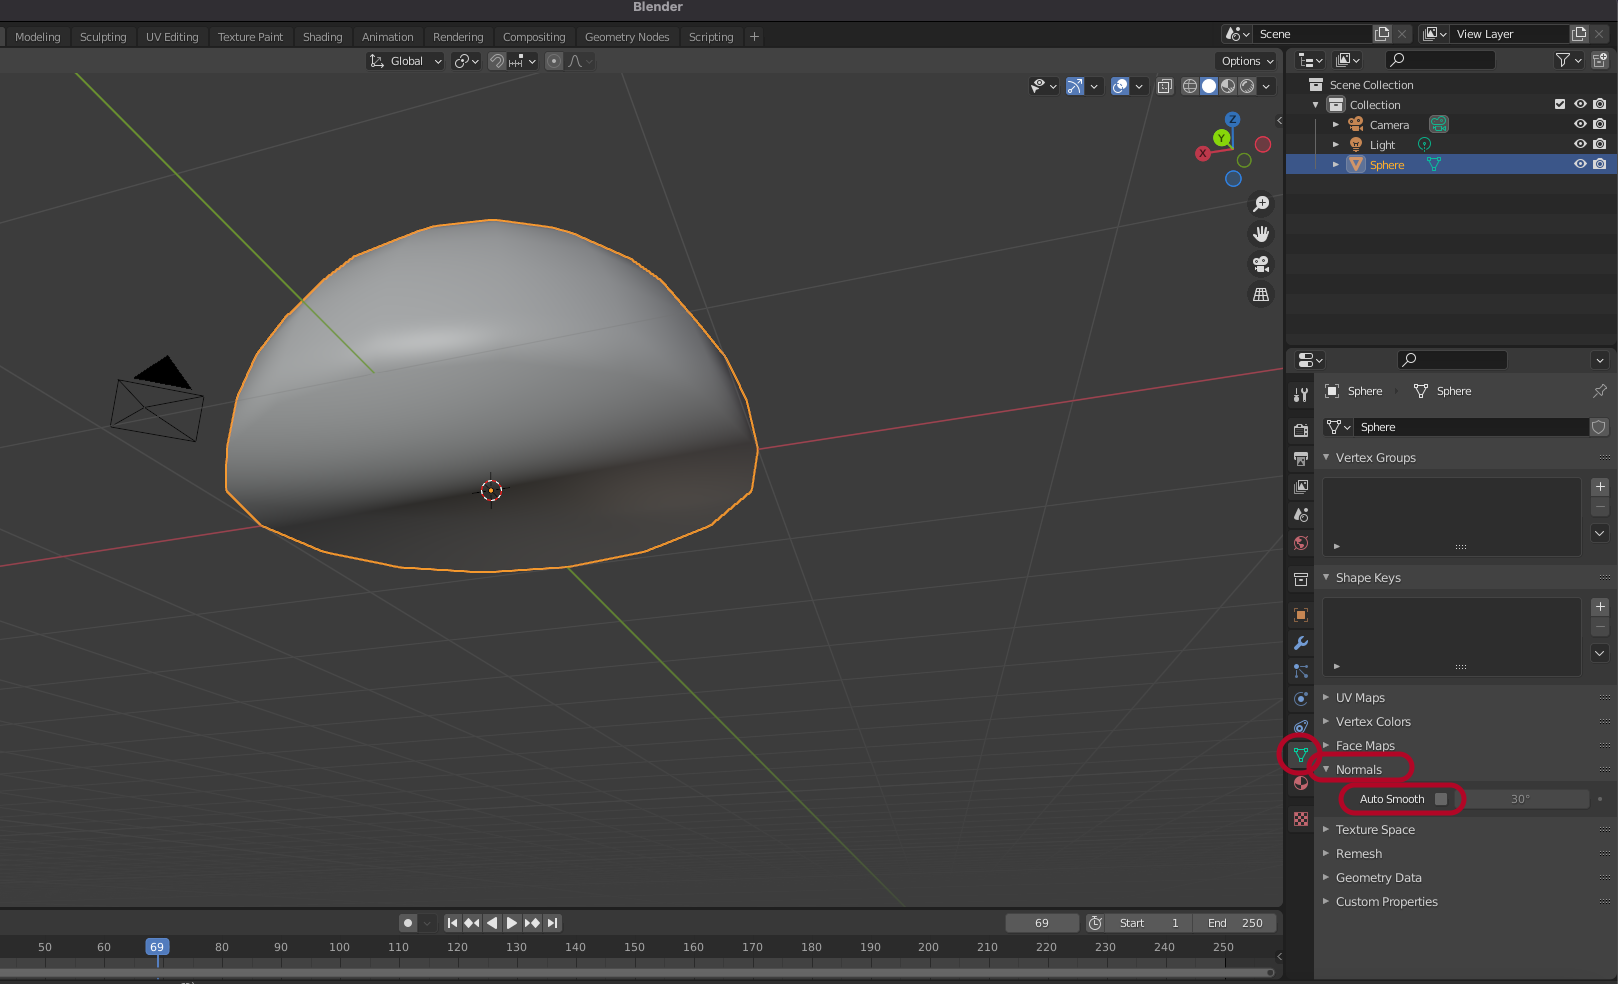Toggle the snapping magnet button
The height and width of the screenshot is (984, 1618).
[x=497, y=61]
